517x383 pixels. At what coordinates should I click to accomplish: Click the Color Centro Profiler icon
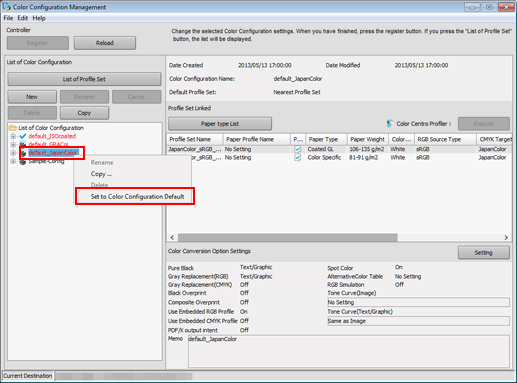tap(390, 124)
